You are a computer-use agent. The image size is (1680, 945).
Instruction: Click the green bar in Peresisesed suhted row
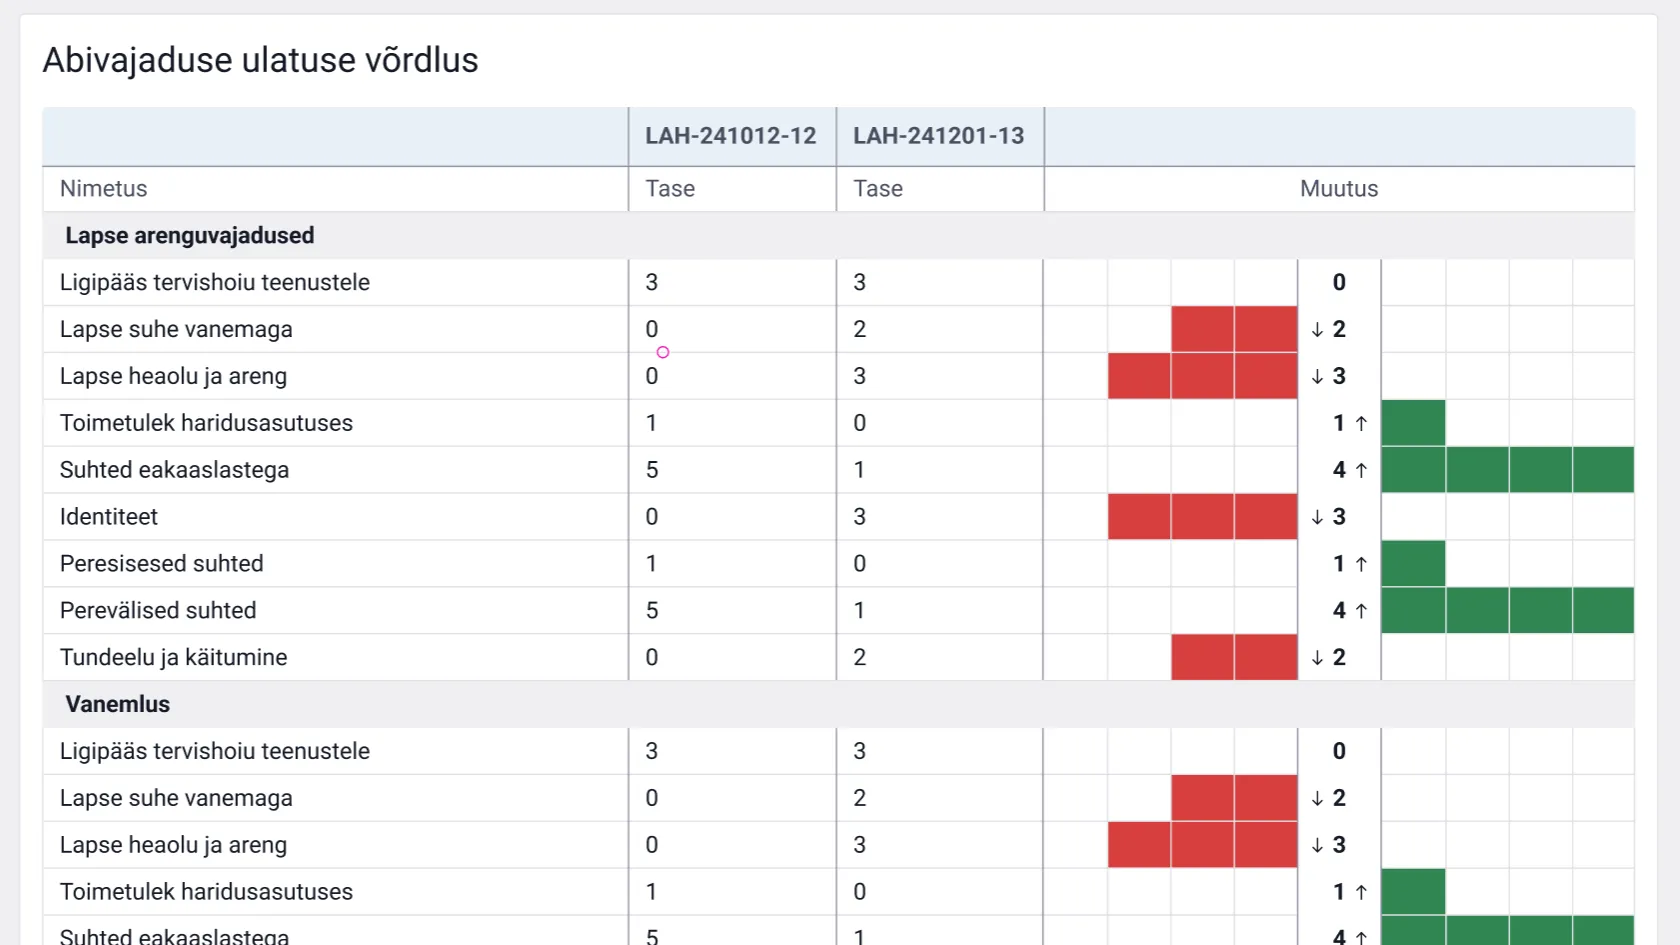(x=1412, y=564)
